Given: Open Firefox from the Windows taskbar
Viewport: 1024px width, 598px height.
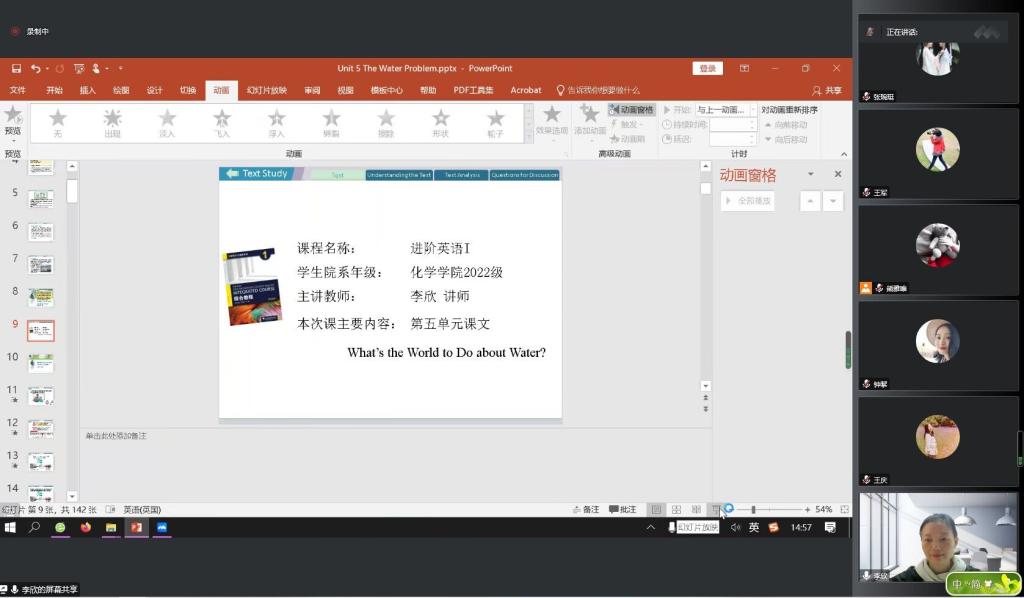Looking at the screenshot, I should click(86, 527).
